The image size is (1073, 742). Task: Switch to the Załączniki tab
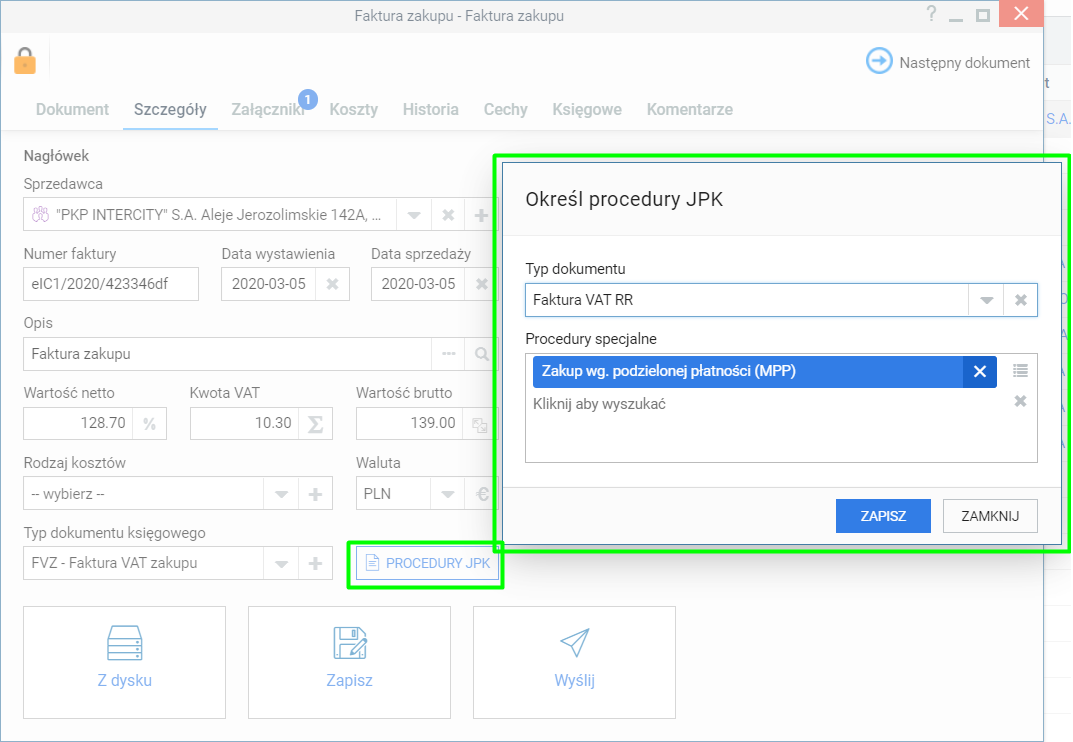click(x=268, y=110)
